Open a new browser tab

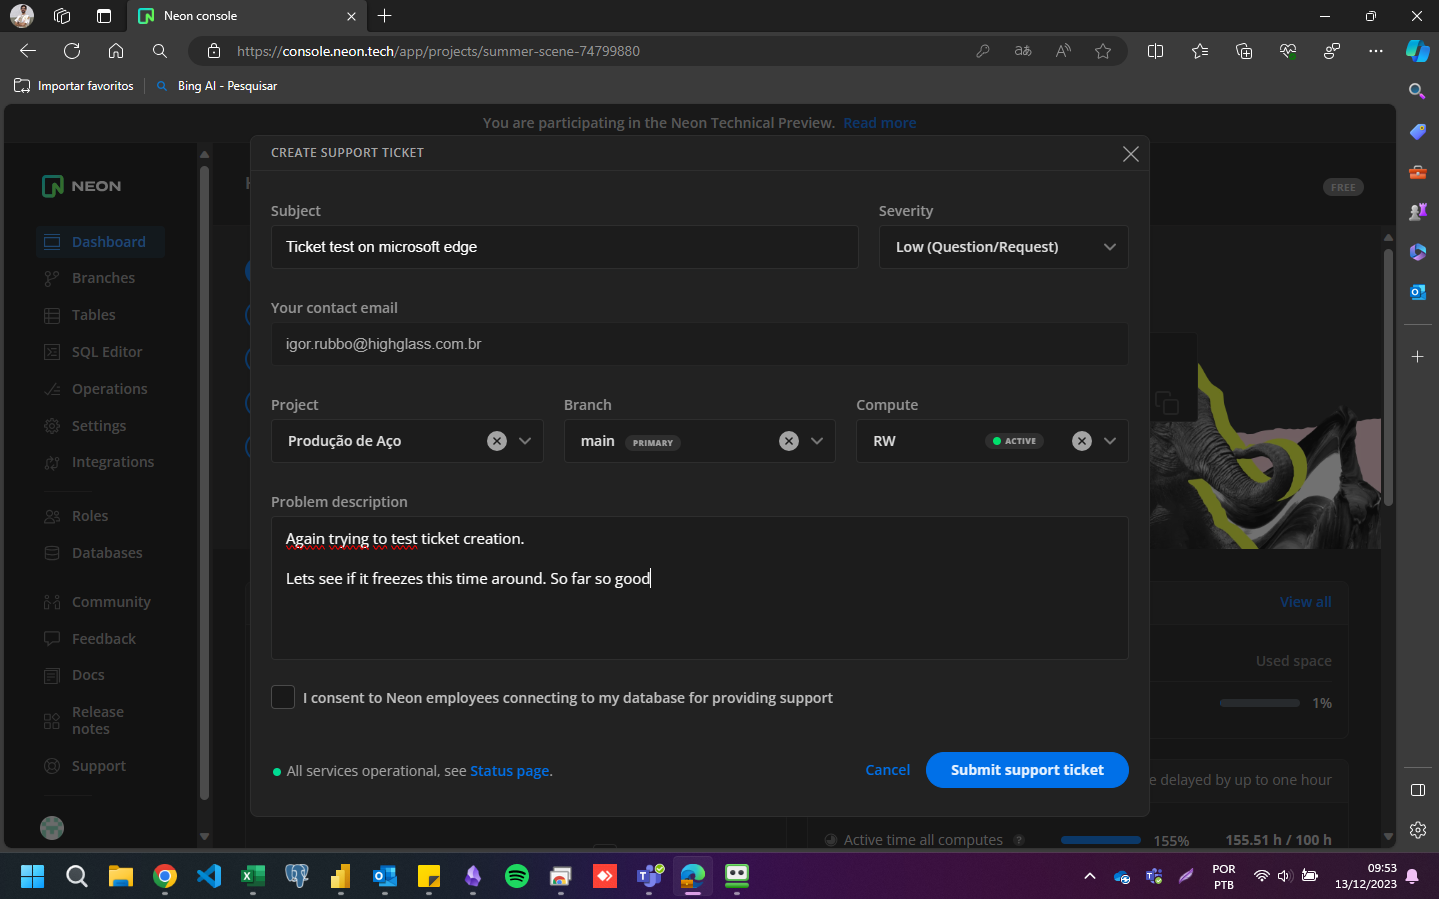(x=385, y=16)
